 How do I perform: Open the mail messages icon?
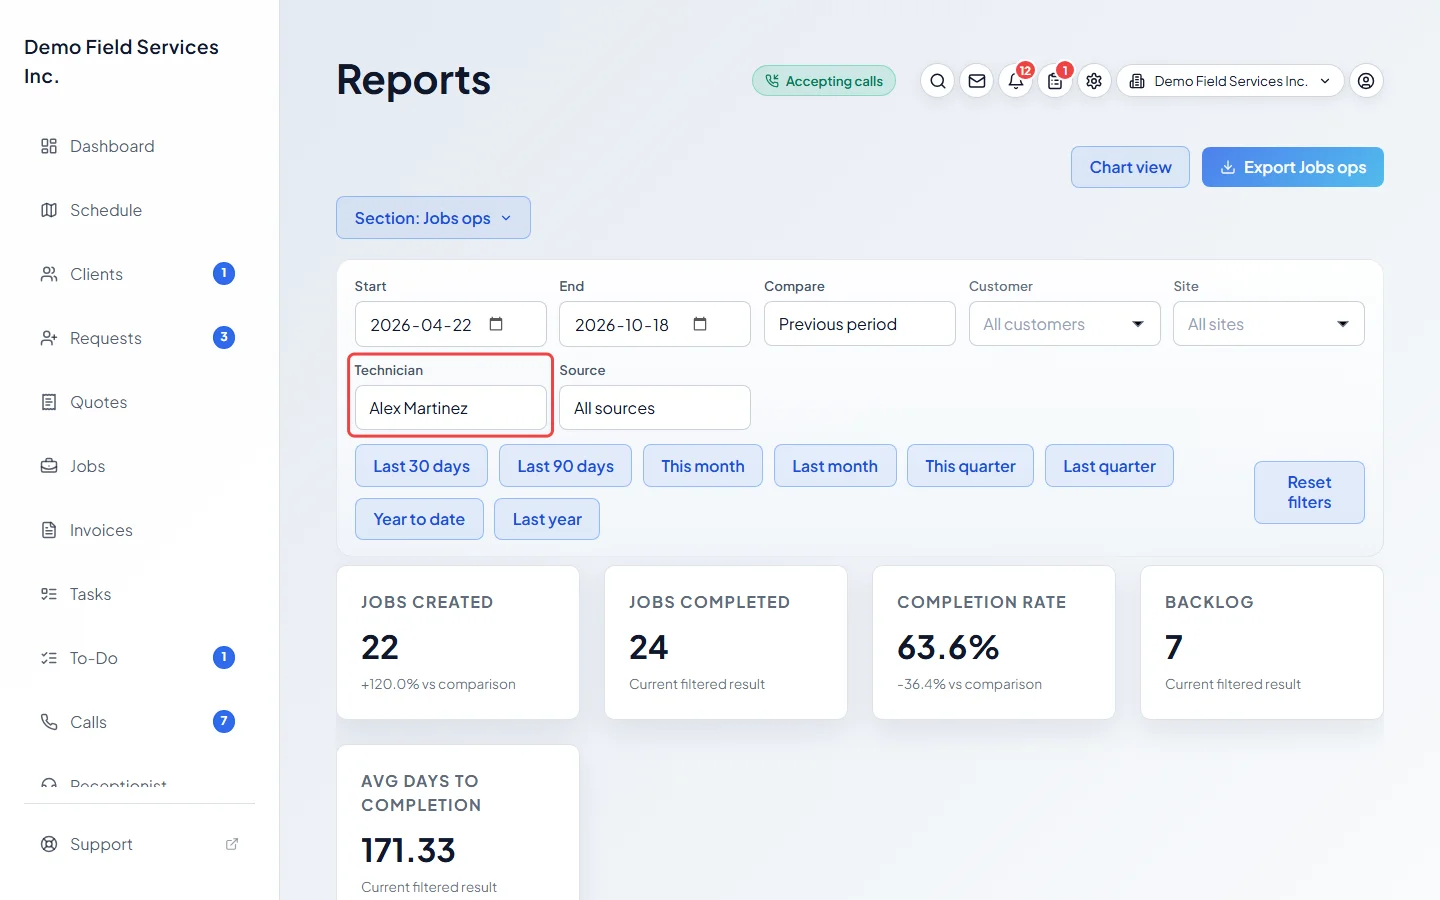[977, 81]
